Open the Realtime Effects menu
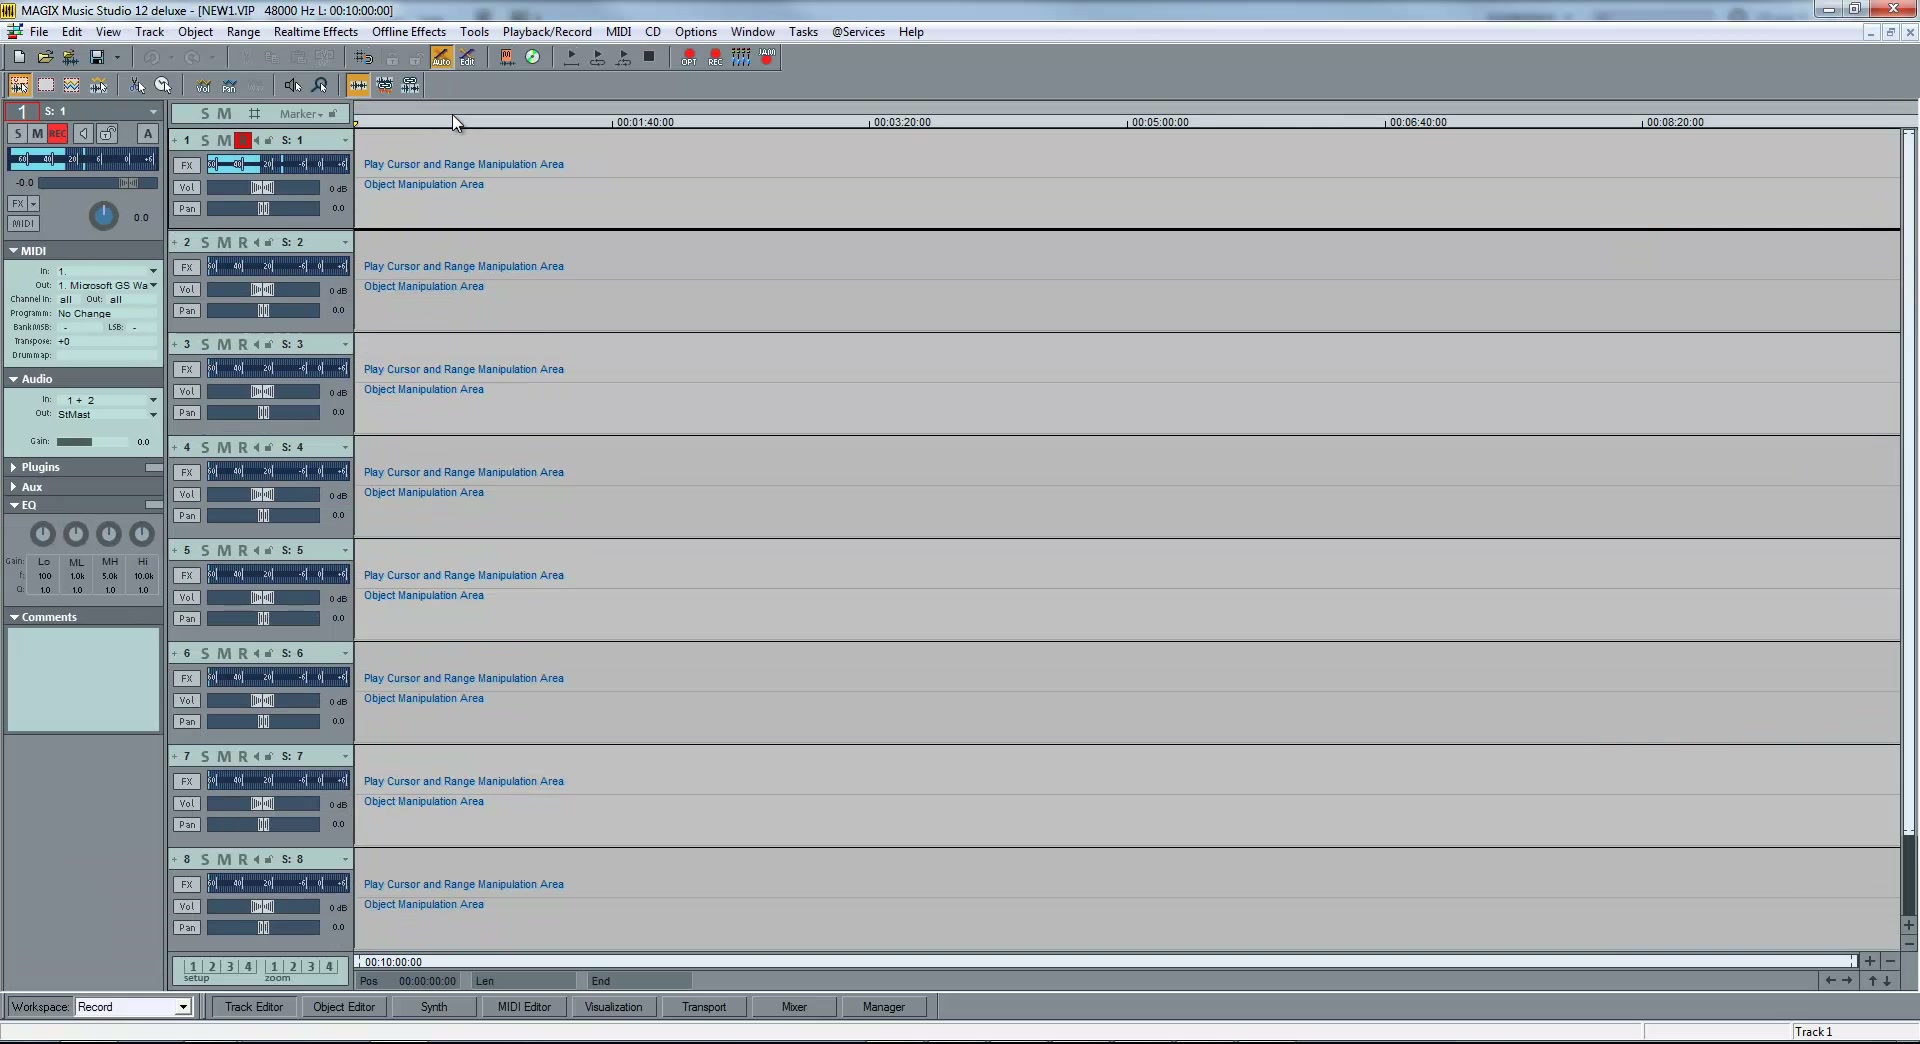This screenshot has height=1044, width=1920. pos(316,32)
